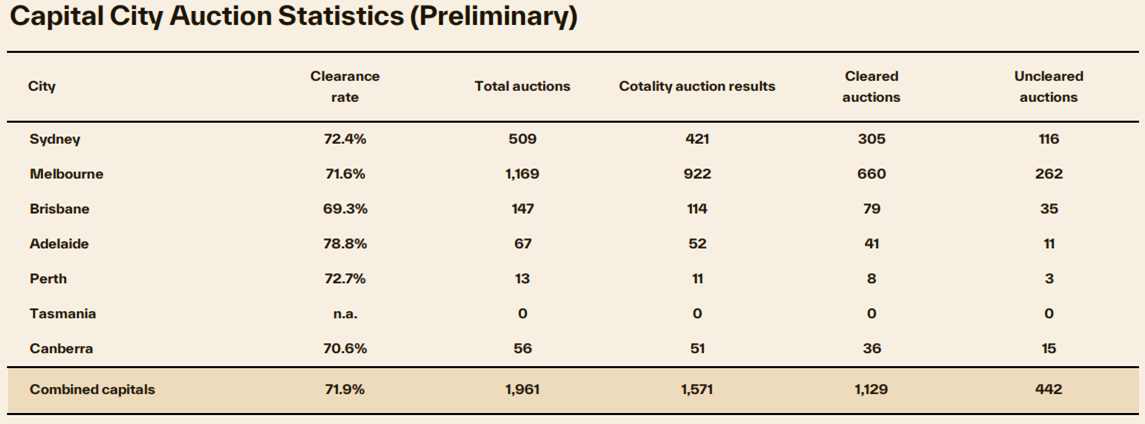The width and height of the screenshot is (1145, 424).
Task: Select the Sydney row label
Action: click(55, 139)
